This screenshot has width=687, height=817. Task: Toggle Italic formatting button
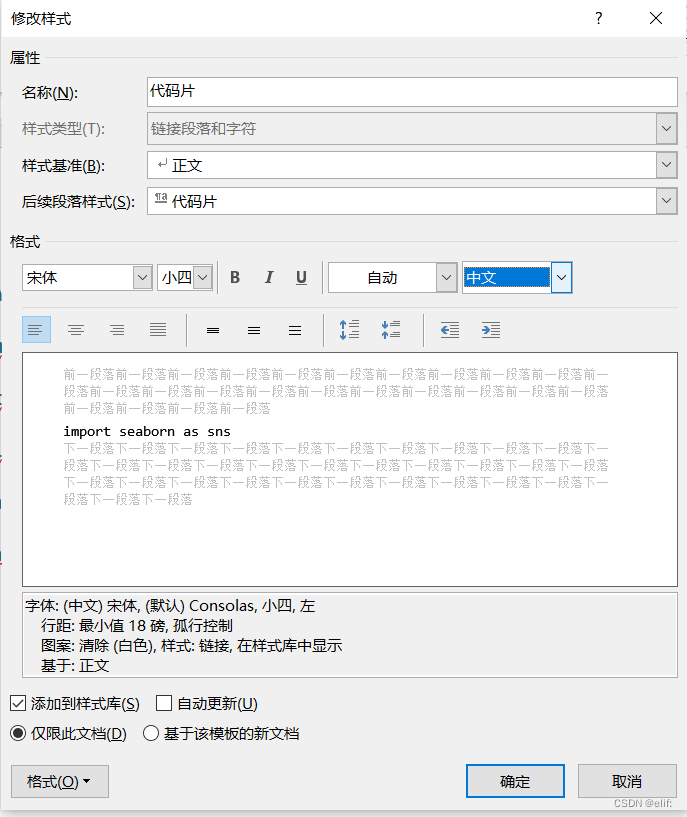(269, 278)
